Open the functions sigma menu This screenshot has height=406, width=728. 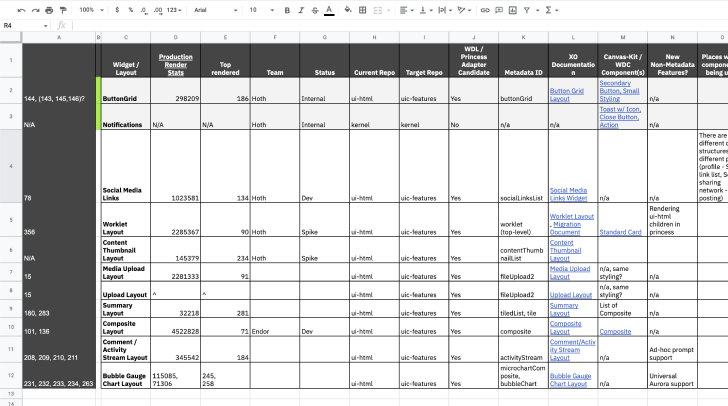545,9
